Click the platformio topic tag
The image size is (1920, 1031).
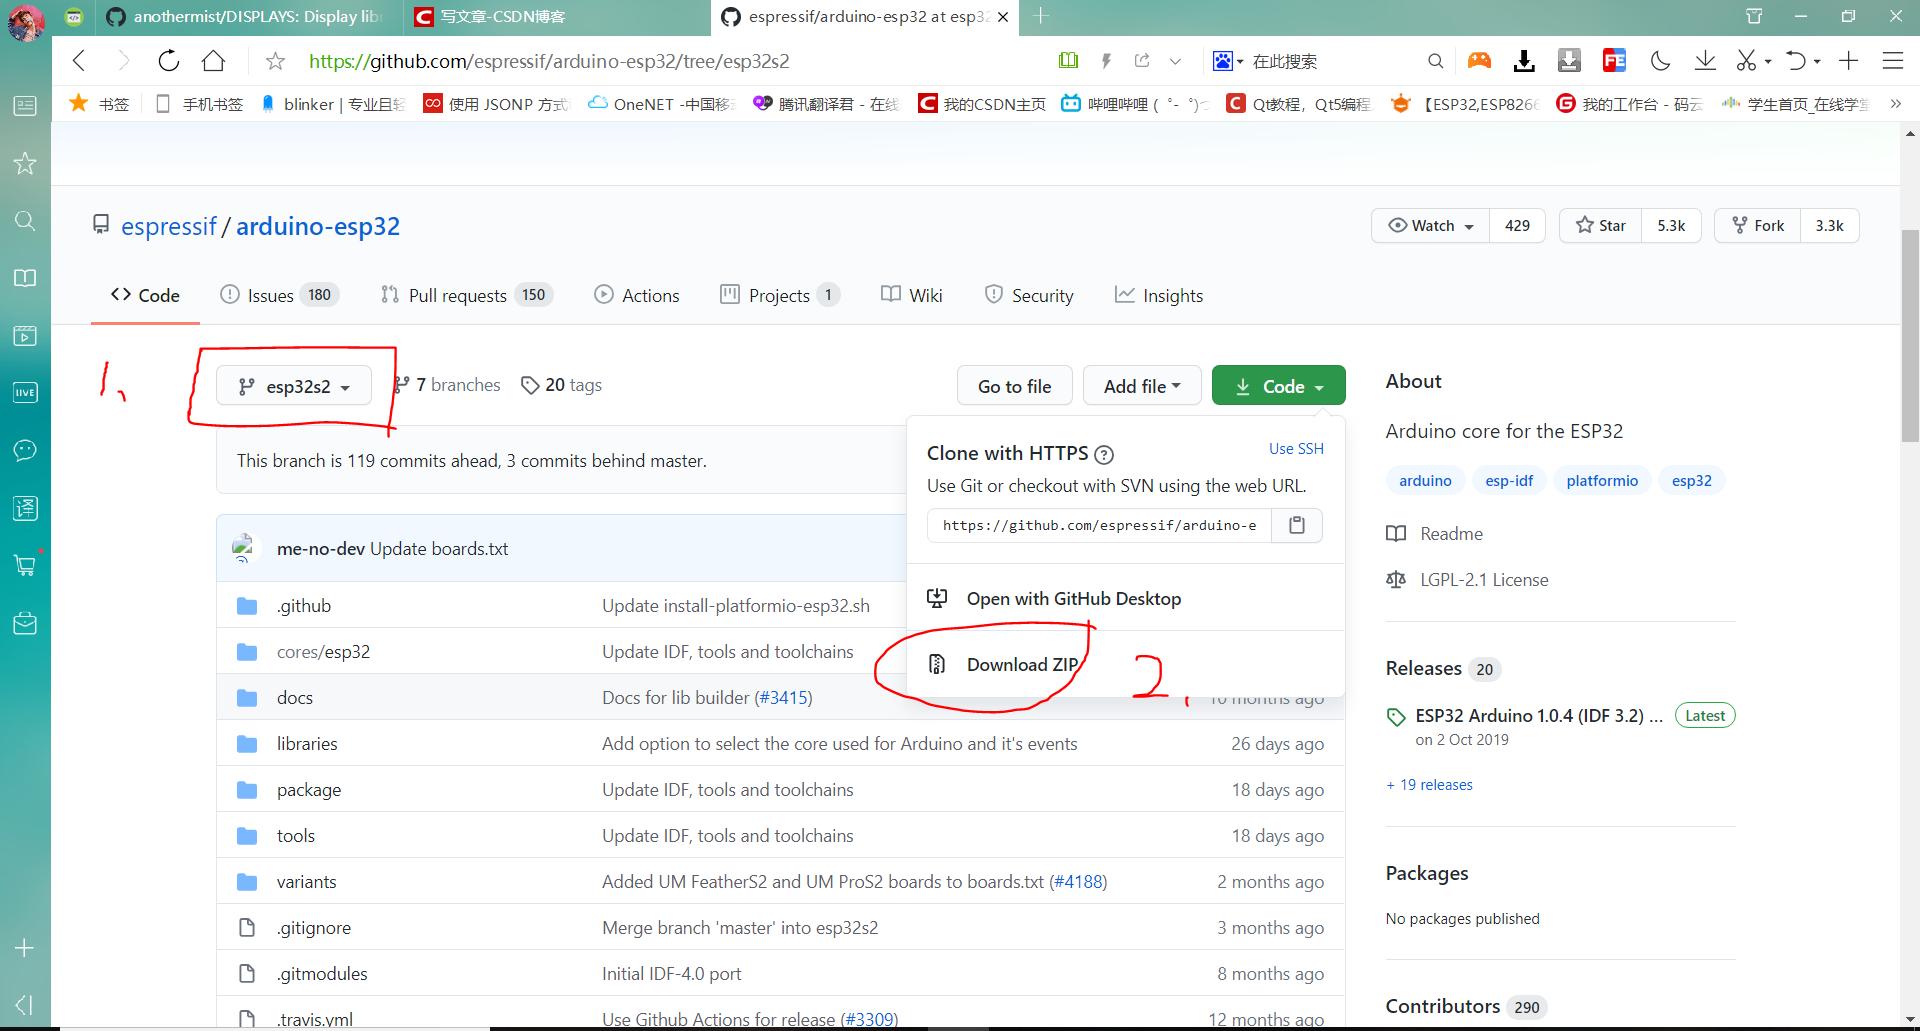click(x=1602, y=481)
